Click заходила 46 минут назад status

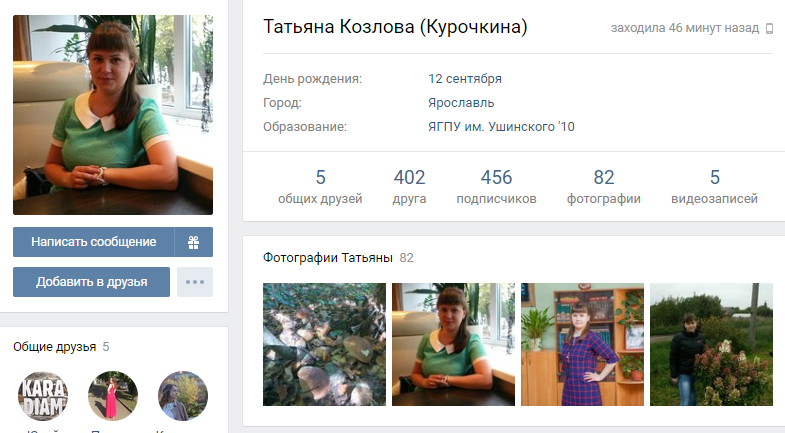pos(685,28)
